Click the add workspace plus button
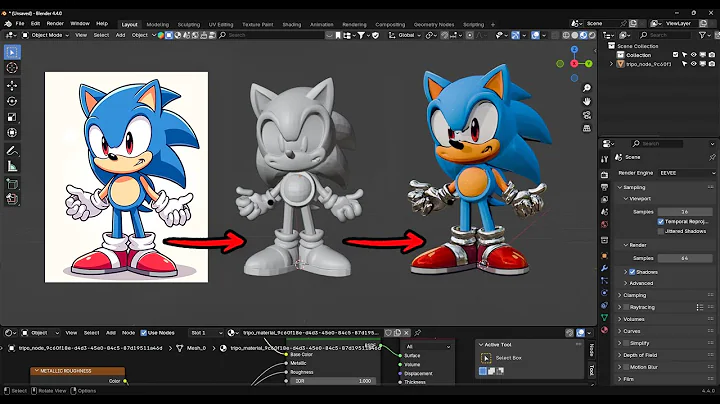 click(x=493, y=24)
